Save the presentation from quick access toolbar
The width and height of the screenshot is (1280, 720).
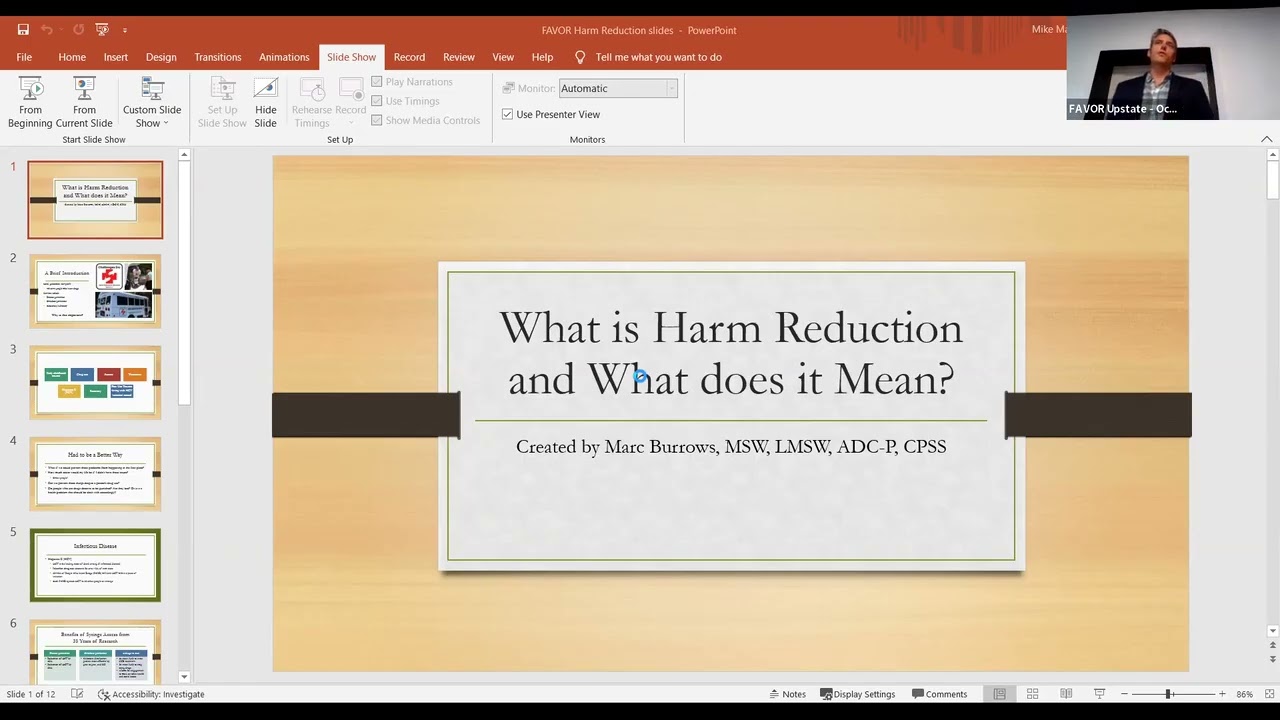23,30
